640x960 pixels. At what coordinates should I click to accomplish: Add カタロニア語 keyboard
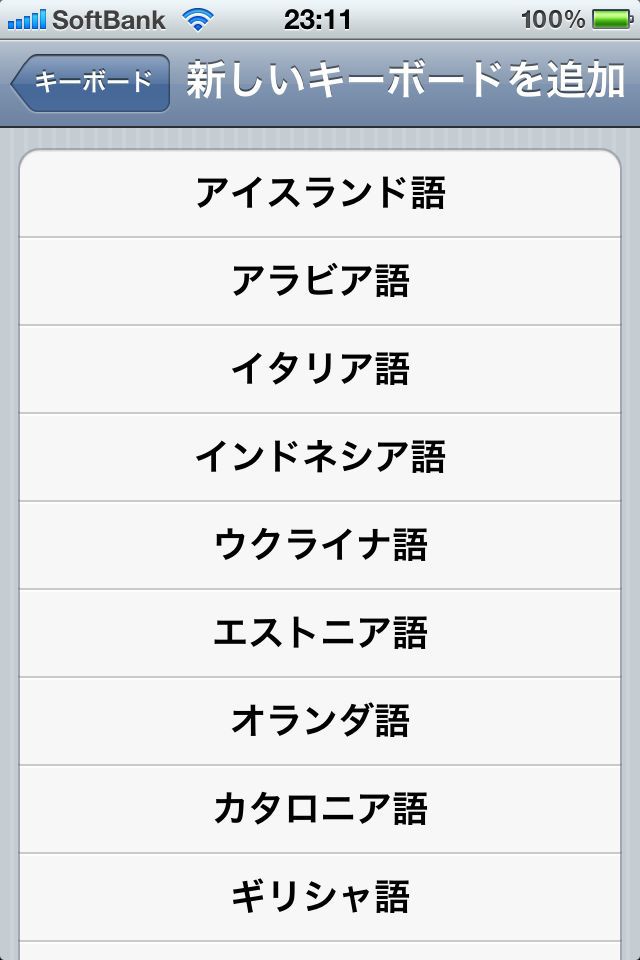320,809
